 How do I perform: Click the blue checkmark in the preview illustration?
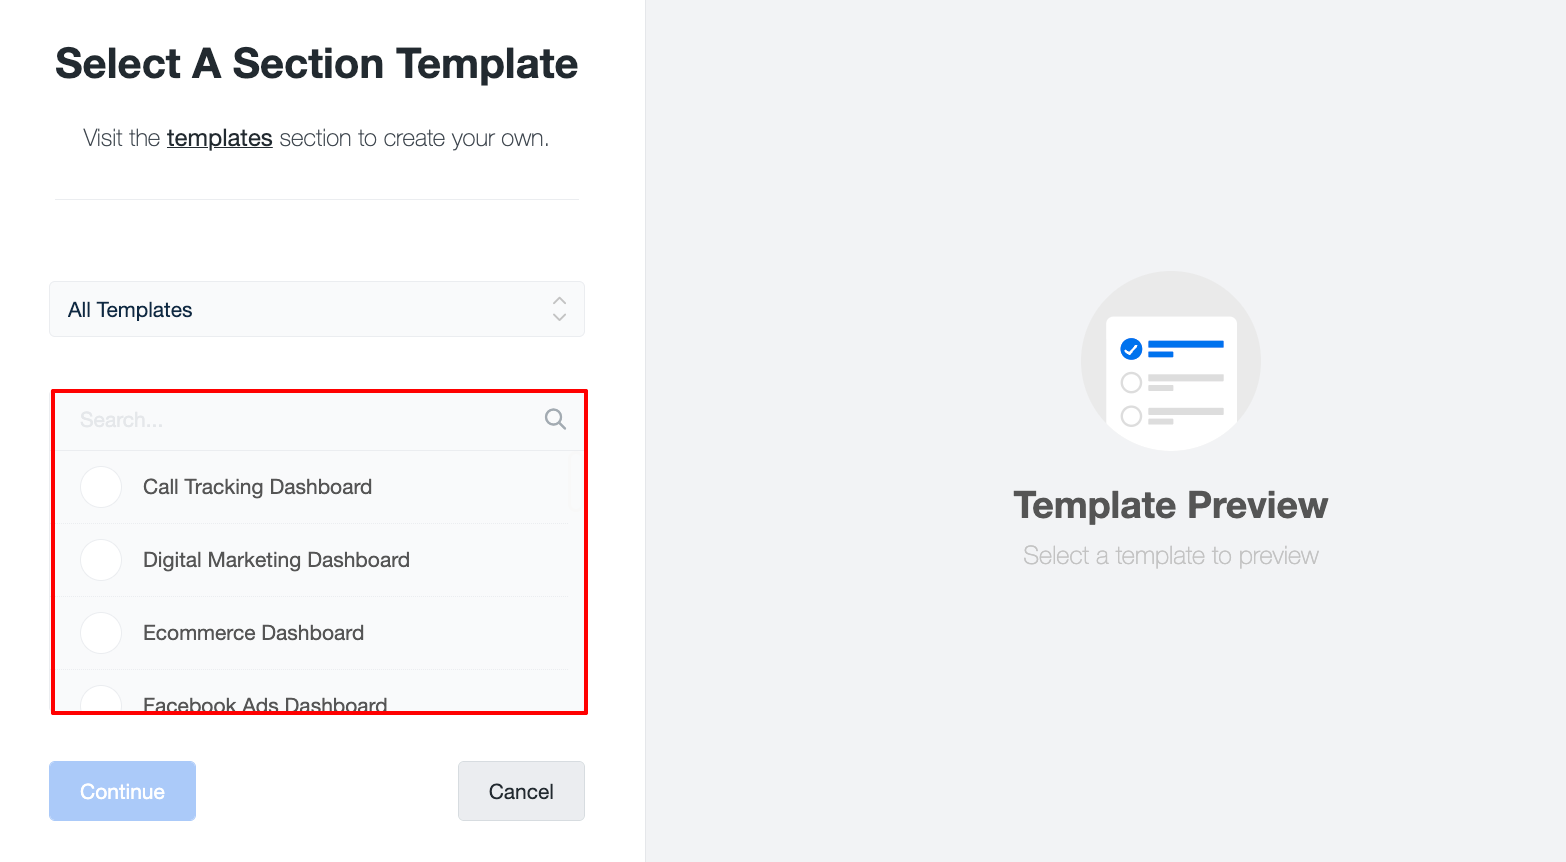(x=1131, y=349)
